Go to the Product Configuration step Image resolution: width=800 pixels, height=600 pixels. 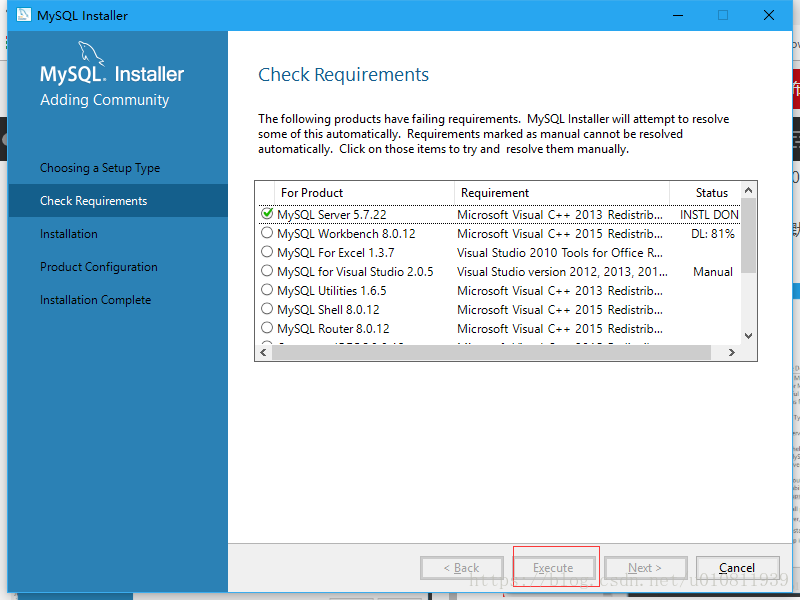coord(99,267)
